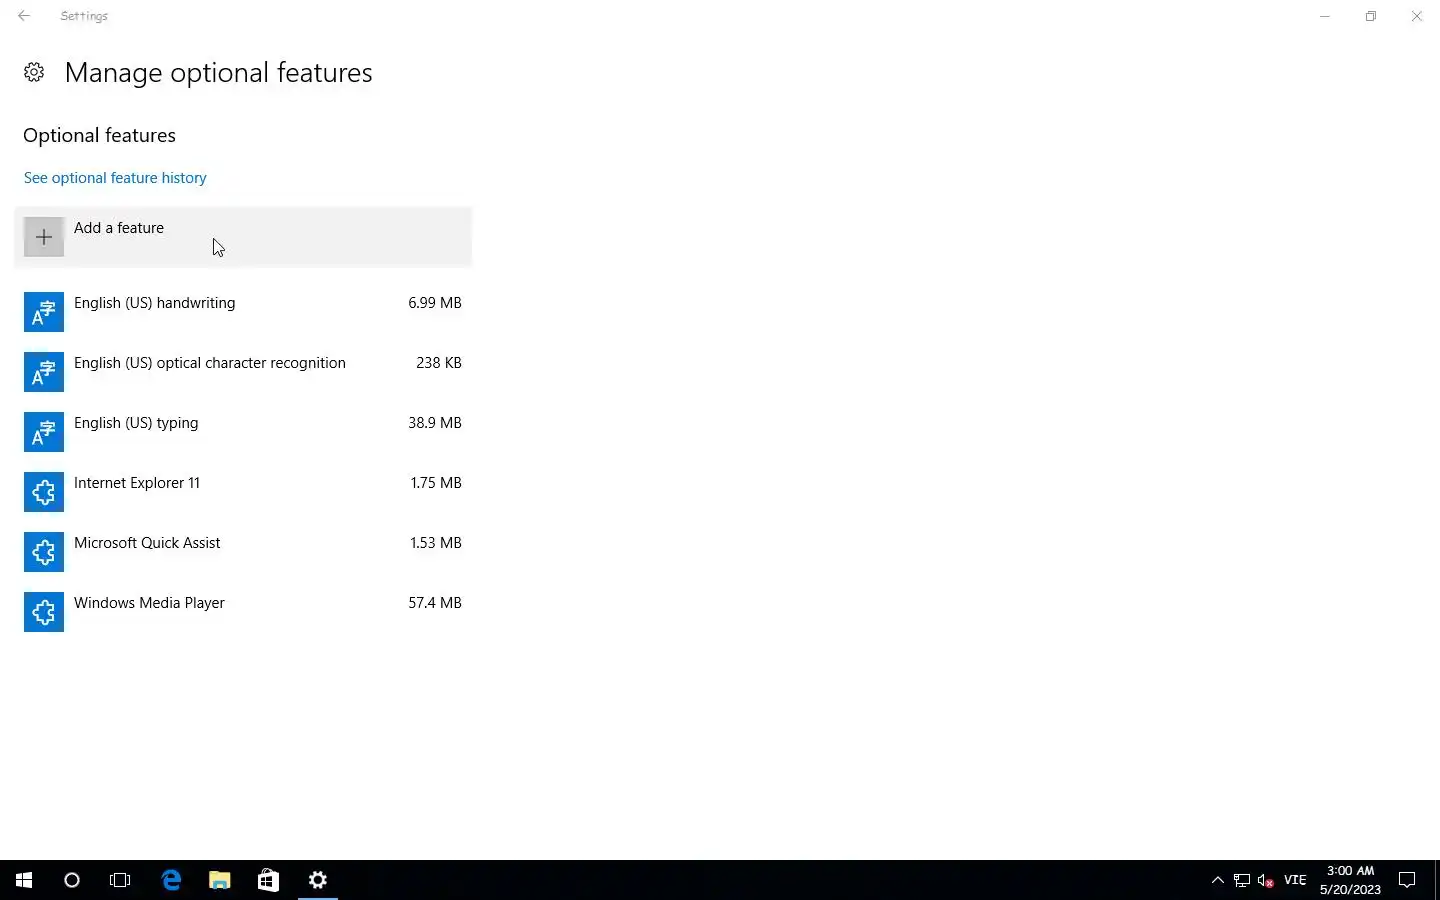Switch input language via VIE indicator
This screenshot has width=1440, height=900.
tap(1295, 880)
